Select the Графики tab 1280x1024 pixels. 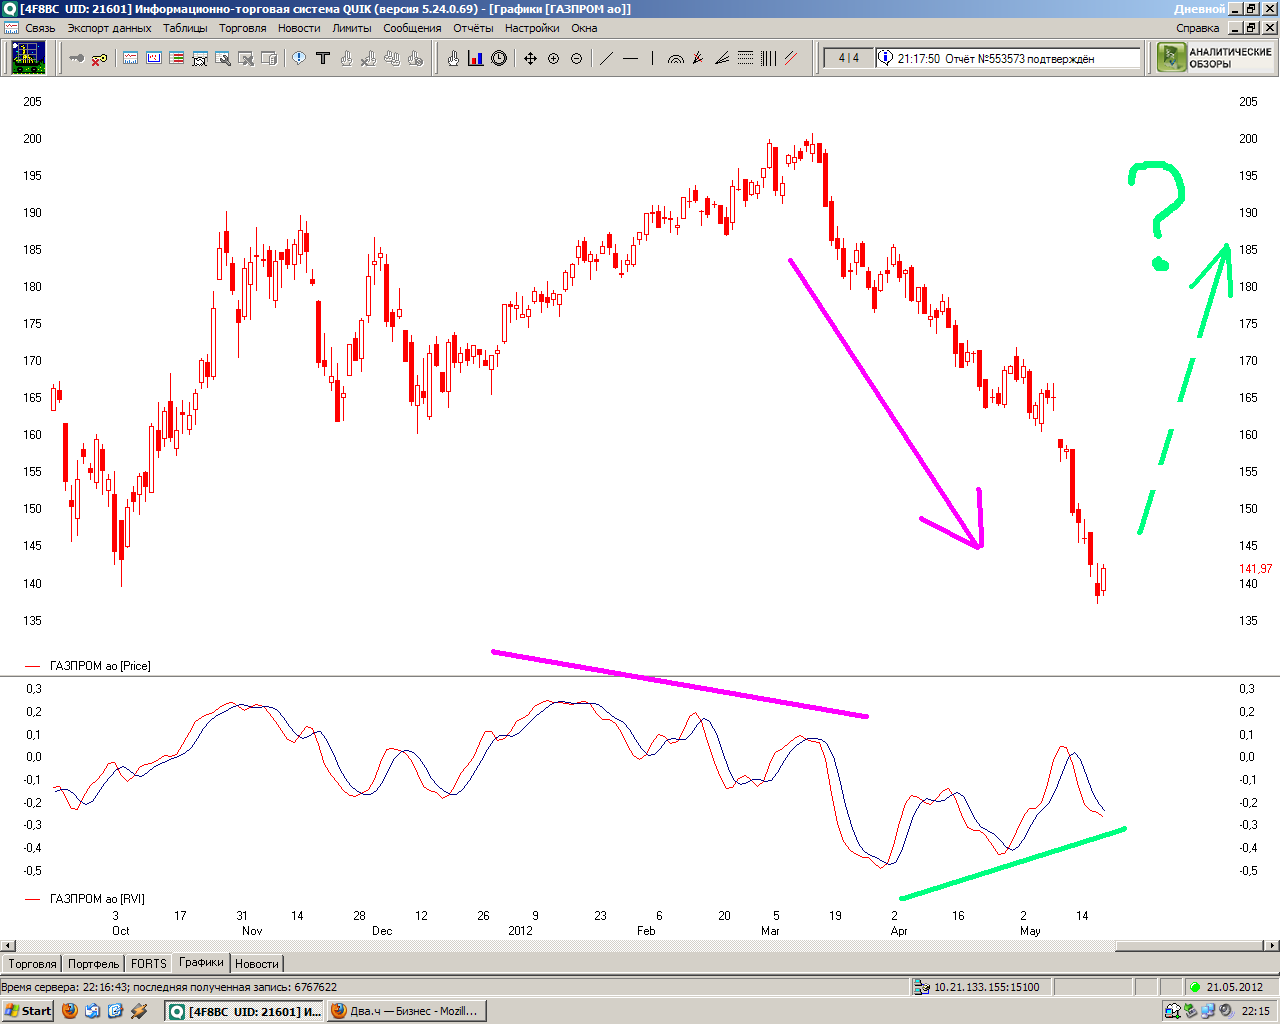[x=202, y=963]
